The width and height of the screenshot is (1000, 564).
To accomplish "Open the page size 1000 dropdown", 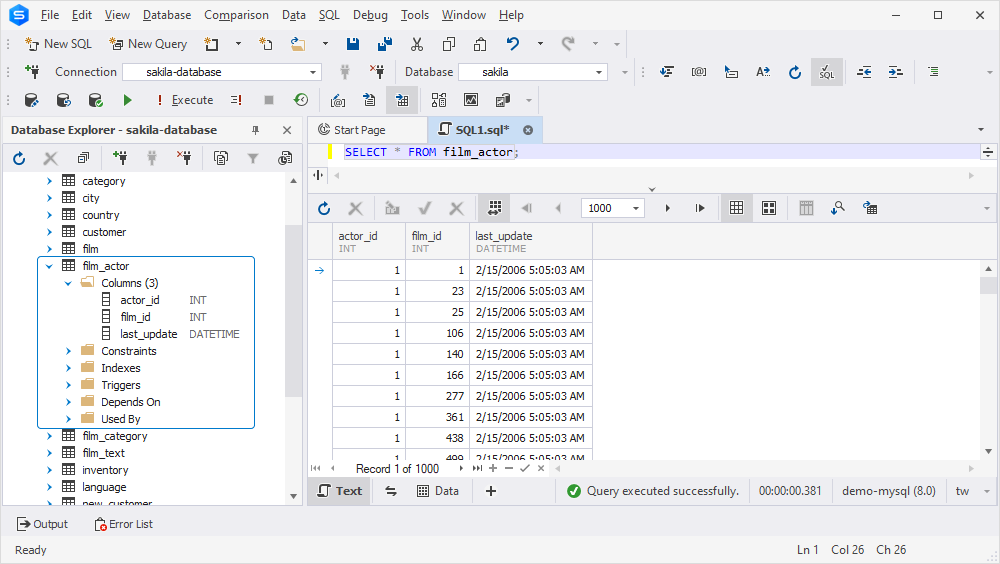I will pyautogui.click(x=636, y=208).
